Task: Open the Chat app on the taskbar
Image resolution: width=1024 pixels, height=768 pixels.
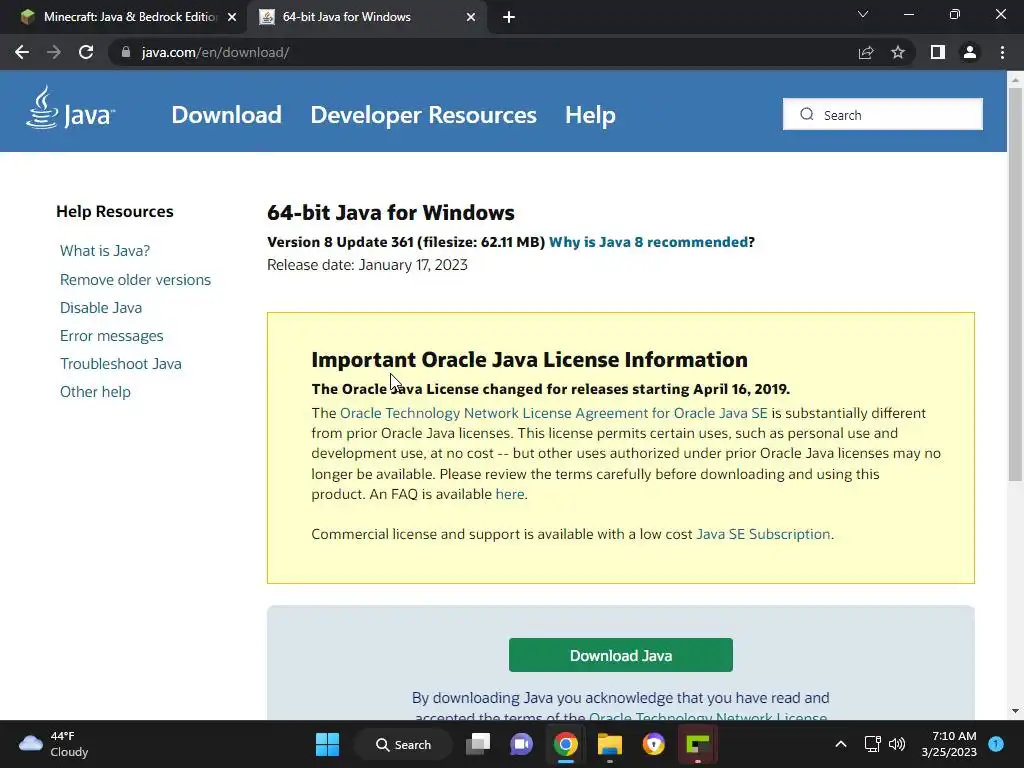Action: coord(521,744)
